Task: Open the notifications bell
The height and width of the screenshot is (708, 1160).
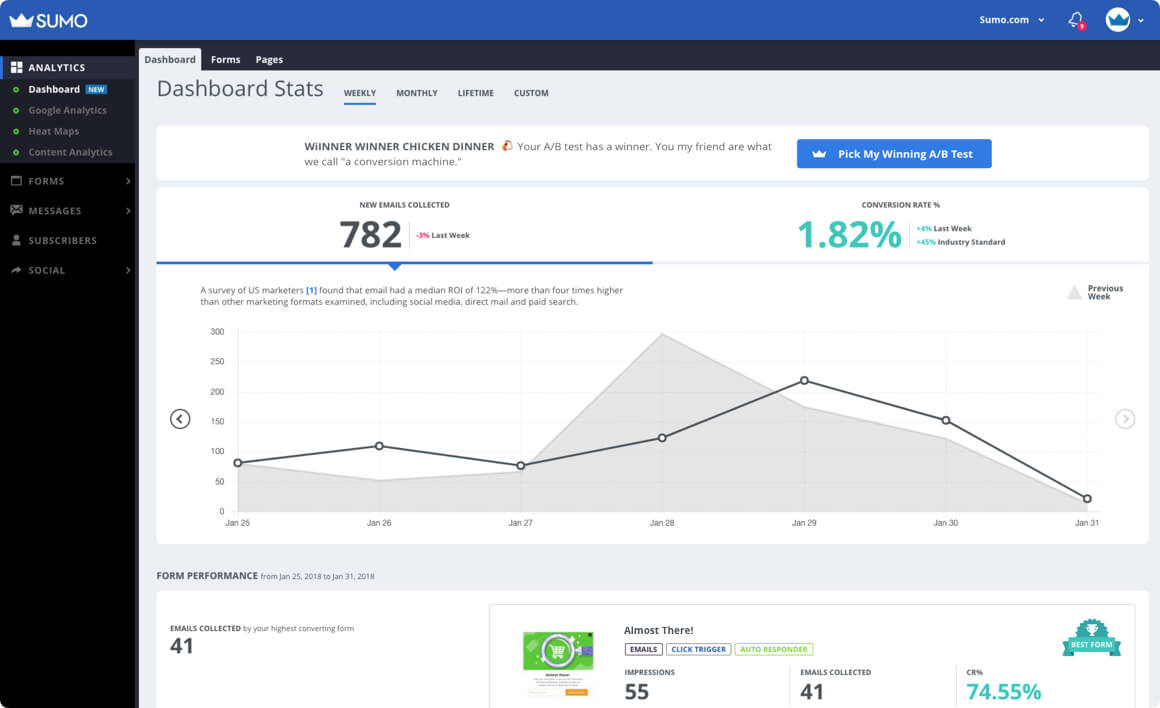Action: 1077,19
